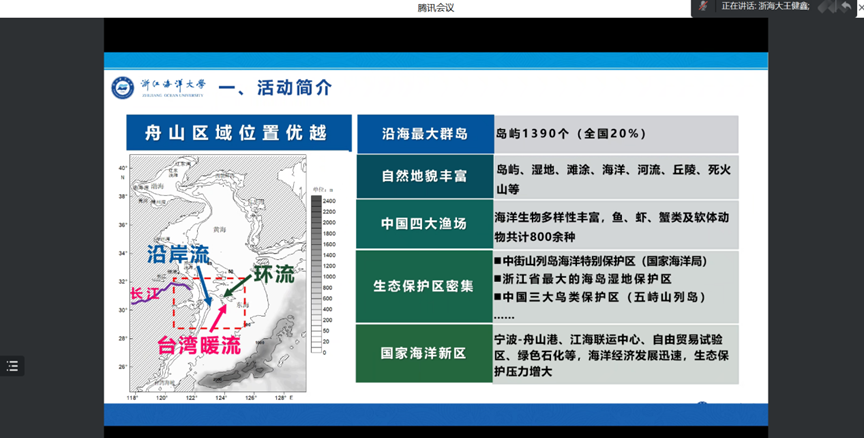Open the list panel icon on left edge
864x438 pixels.
pyautogui.click(x=12, y=366)
